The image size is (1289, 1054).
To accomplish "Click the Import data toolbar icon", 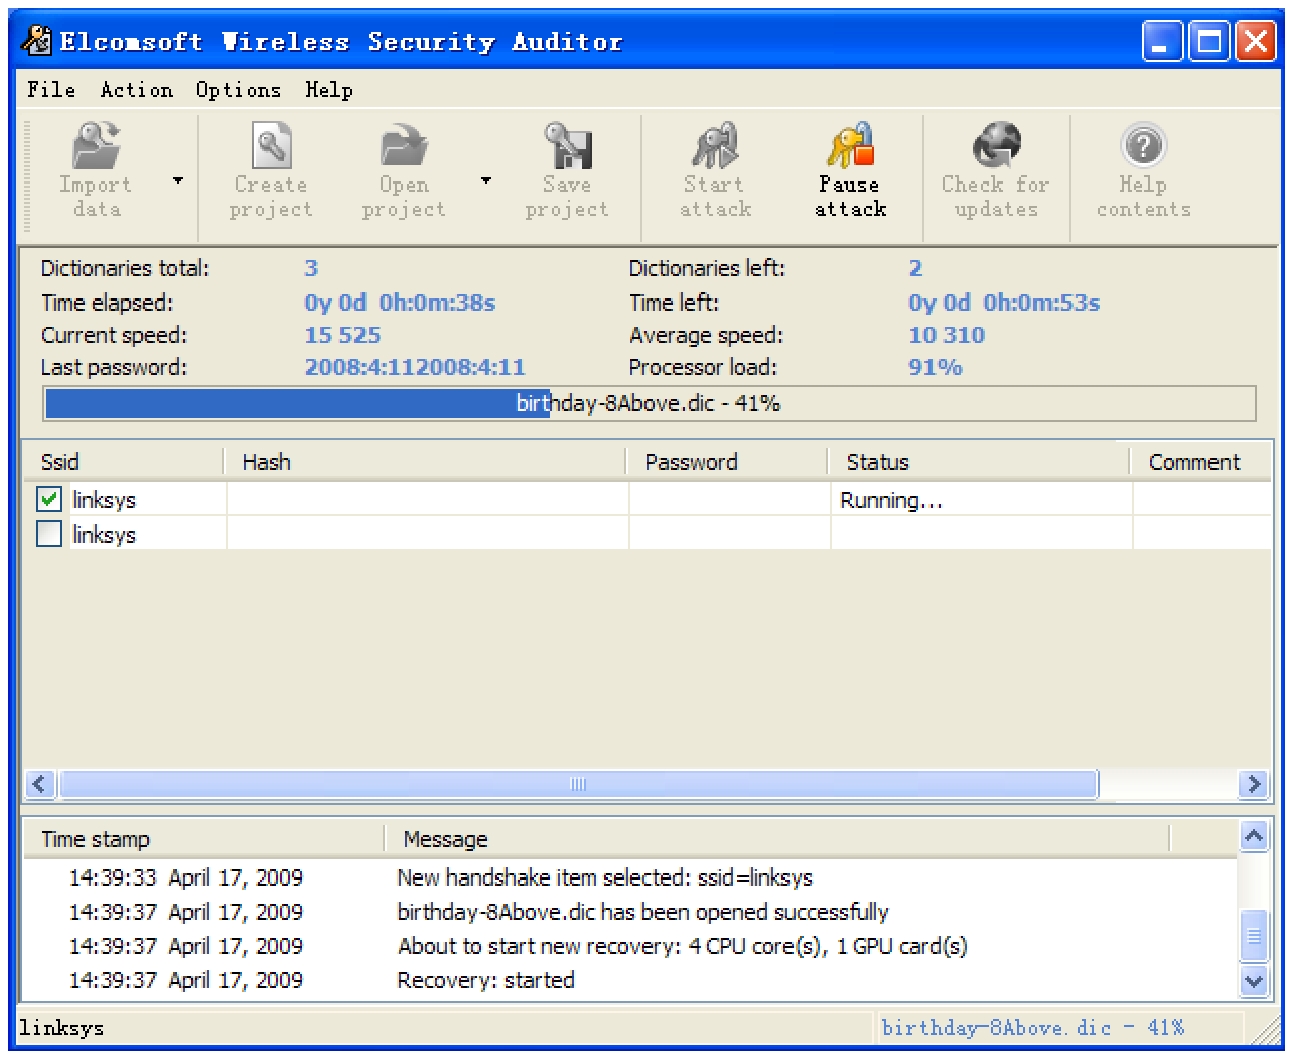I will pyautogui.click(x=96, y=170).
